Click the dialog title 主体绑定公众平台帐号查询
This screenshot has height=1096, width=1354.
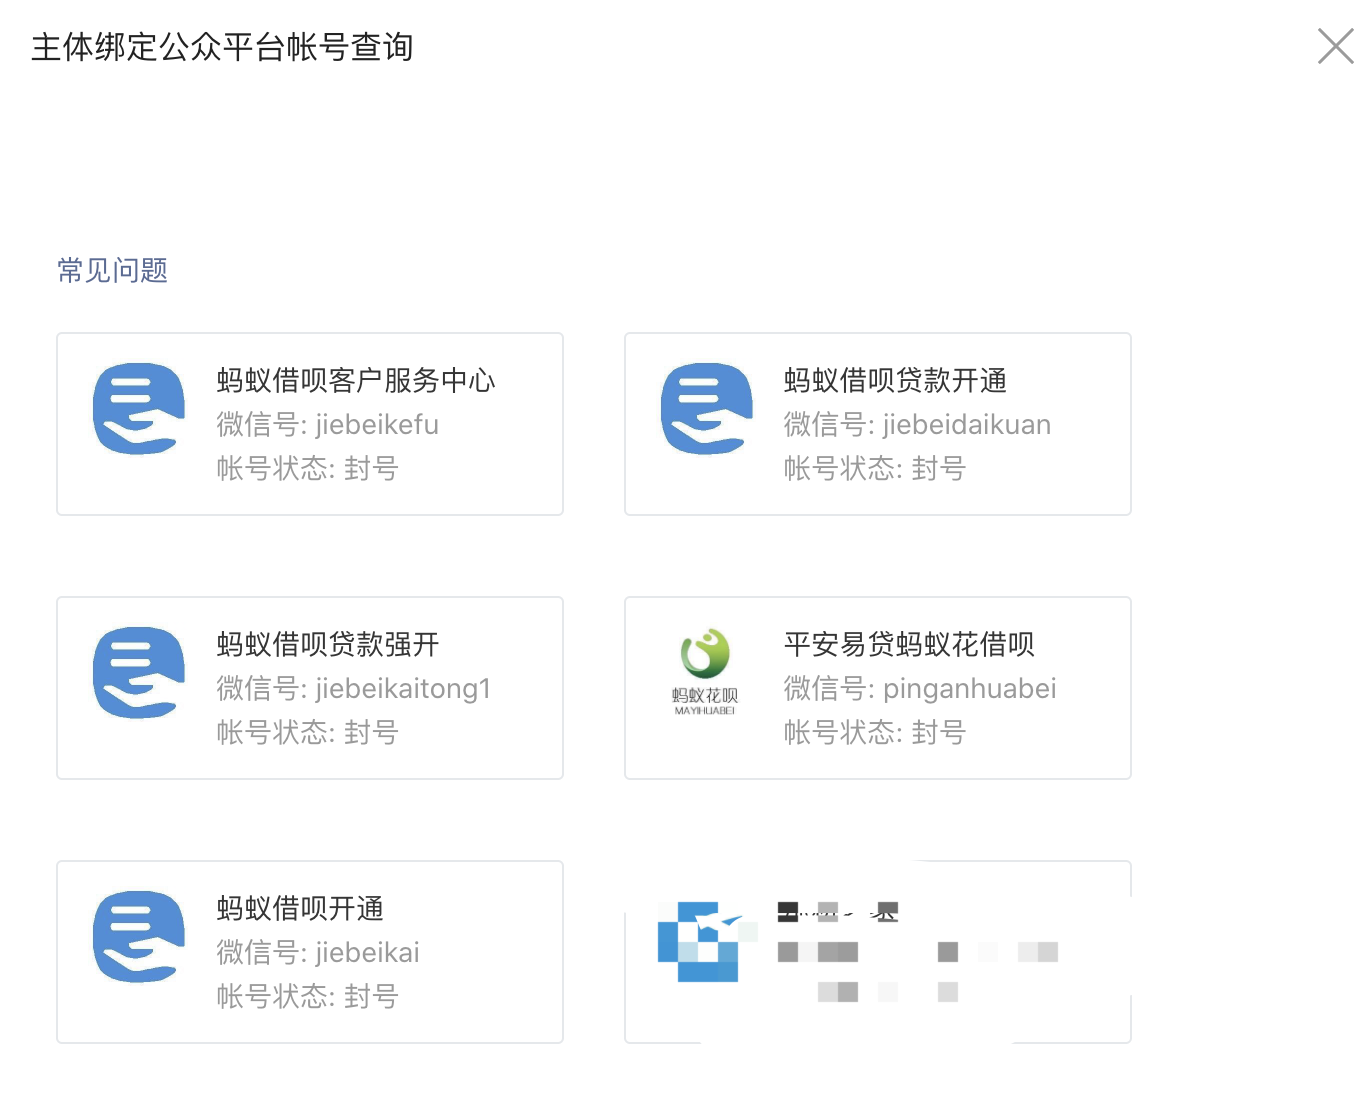point(222,47)
